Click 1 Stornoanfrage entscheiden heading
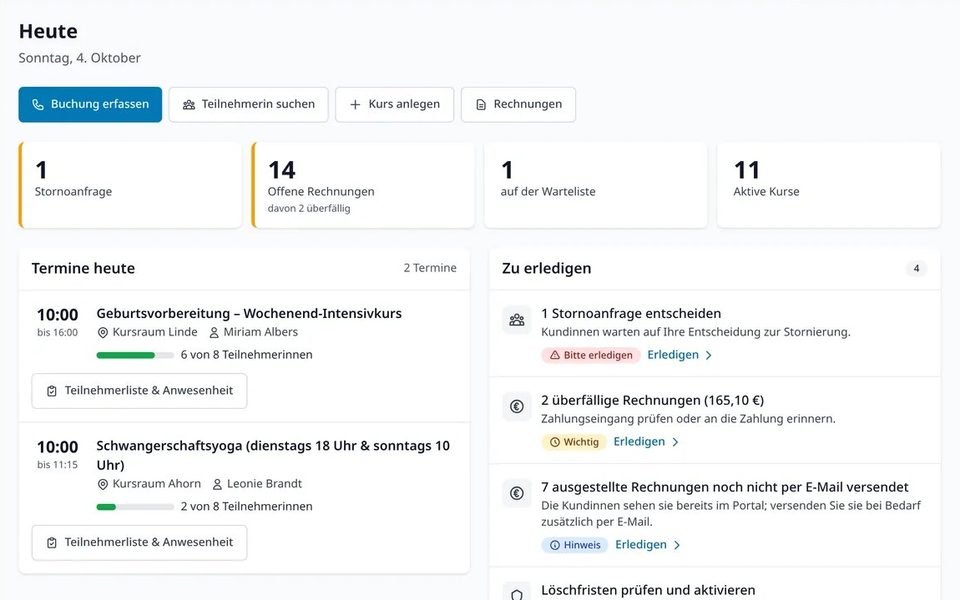Image resolution: width=960 pixels, height=600 pixels. click(631, 314)
